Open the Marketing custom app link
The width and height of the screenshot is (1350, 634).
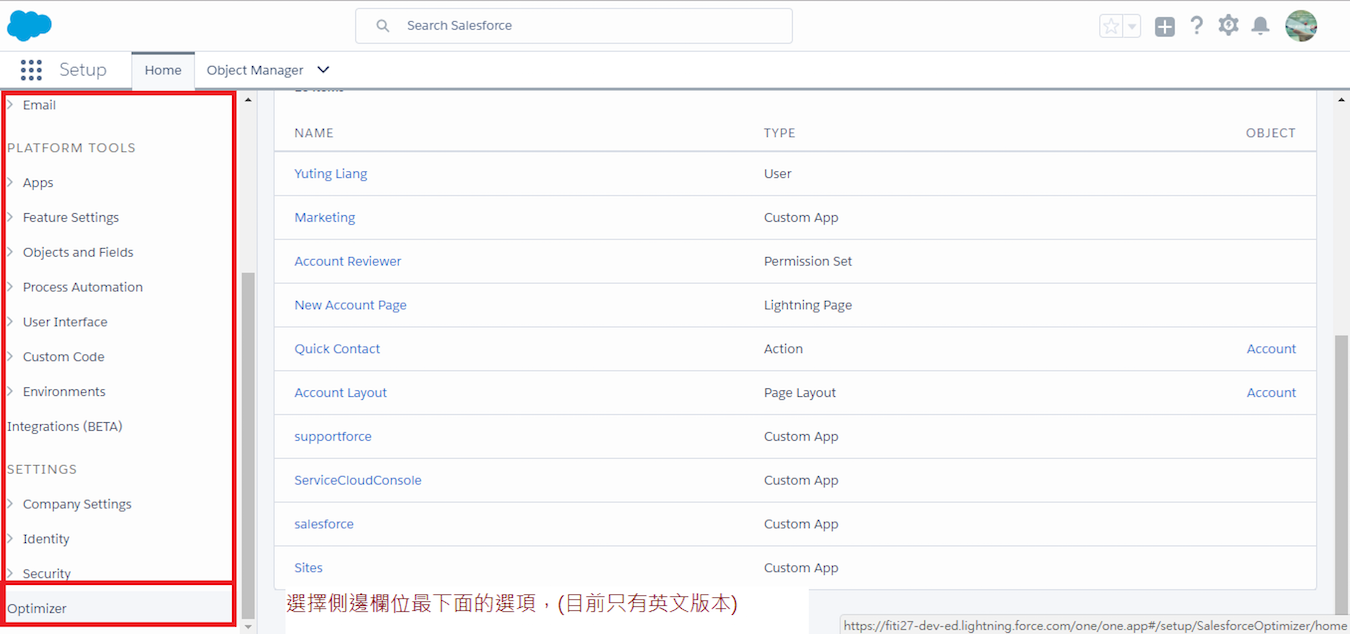coord(325,218)
